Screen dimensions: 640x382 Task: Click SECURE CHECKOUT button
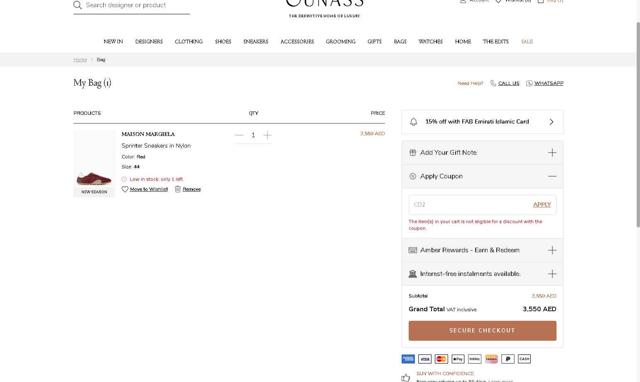point(482,331)
